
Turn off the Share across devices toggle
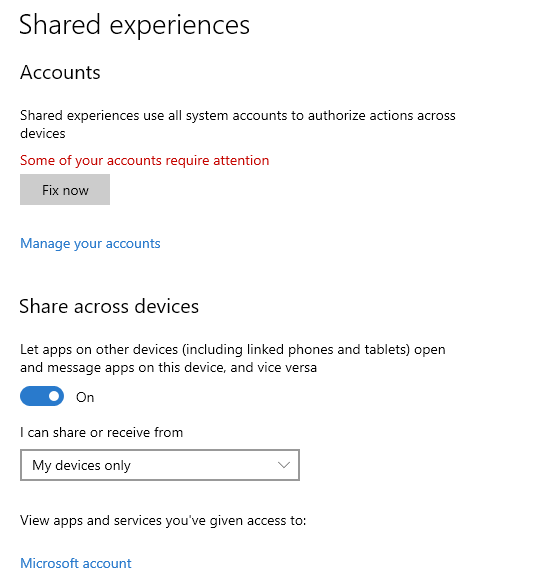pyautogui.click(x=42, y=396)
